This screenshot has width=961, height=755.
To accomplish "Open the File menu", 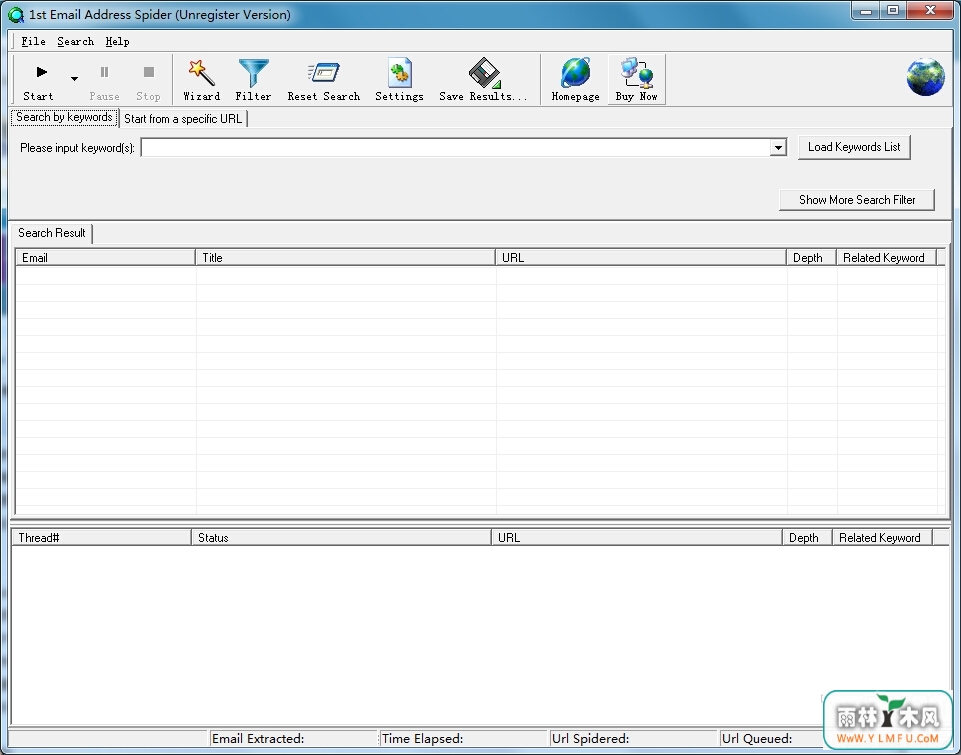I will (33, 41).
